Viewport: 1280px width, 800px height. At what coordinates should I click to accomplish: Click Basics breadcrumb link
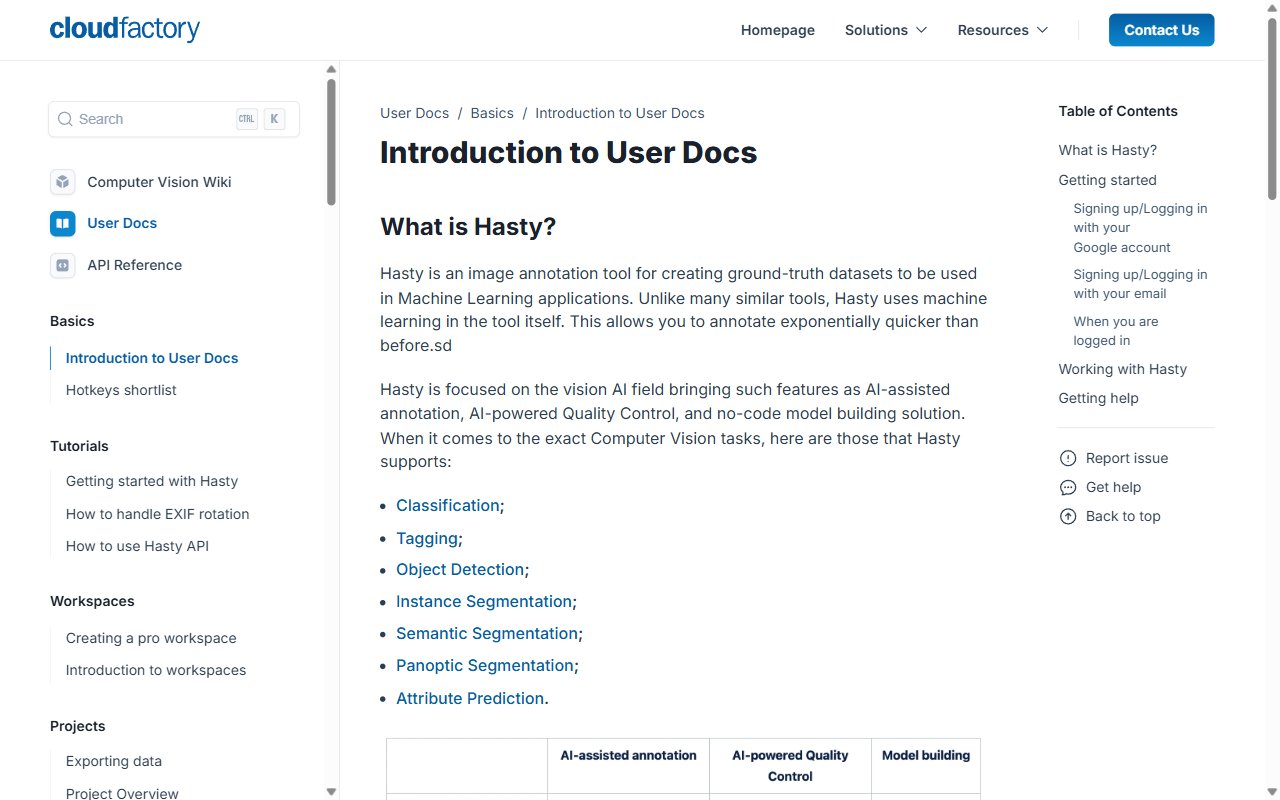[x=492, y=113]
